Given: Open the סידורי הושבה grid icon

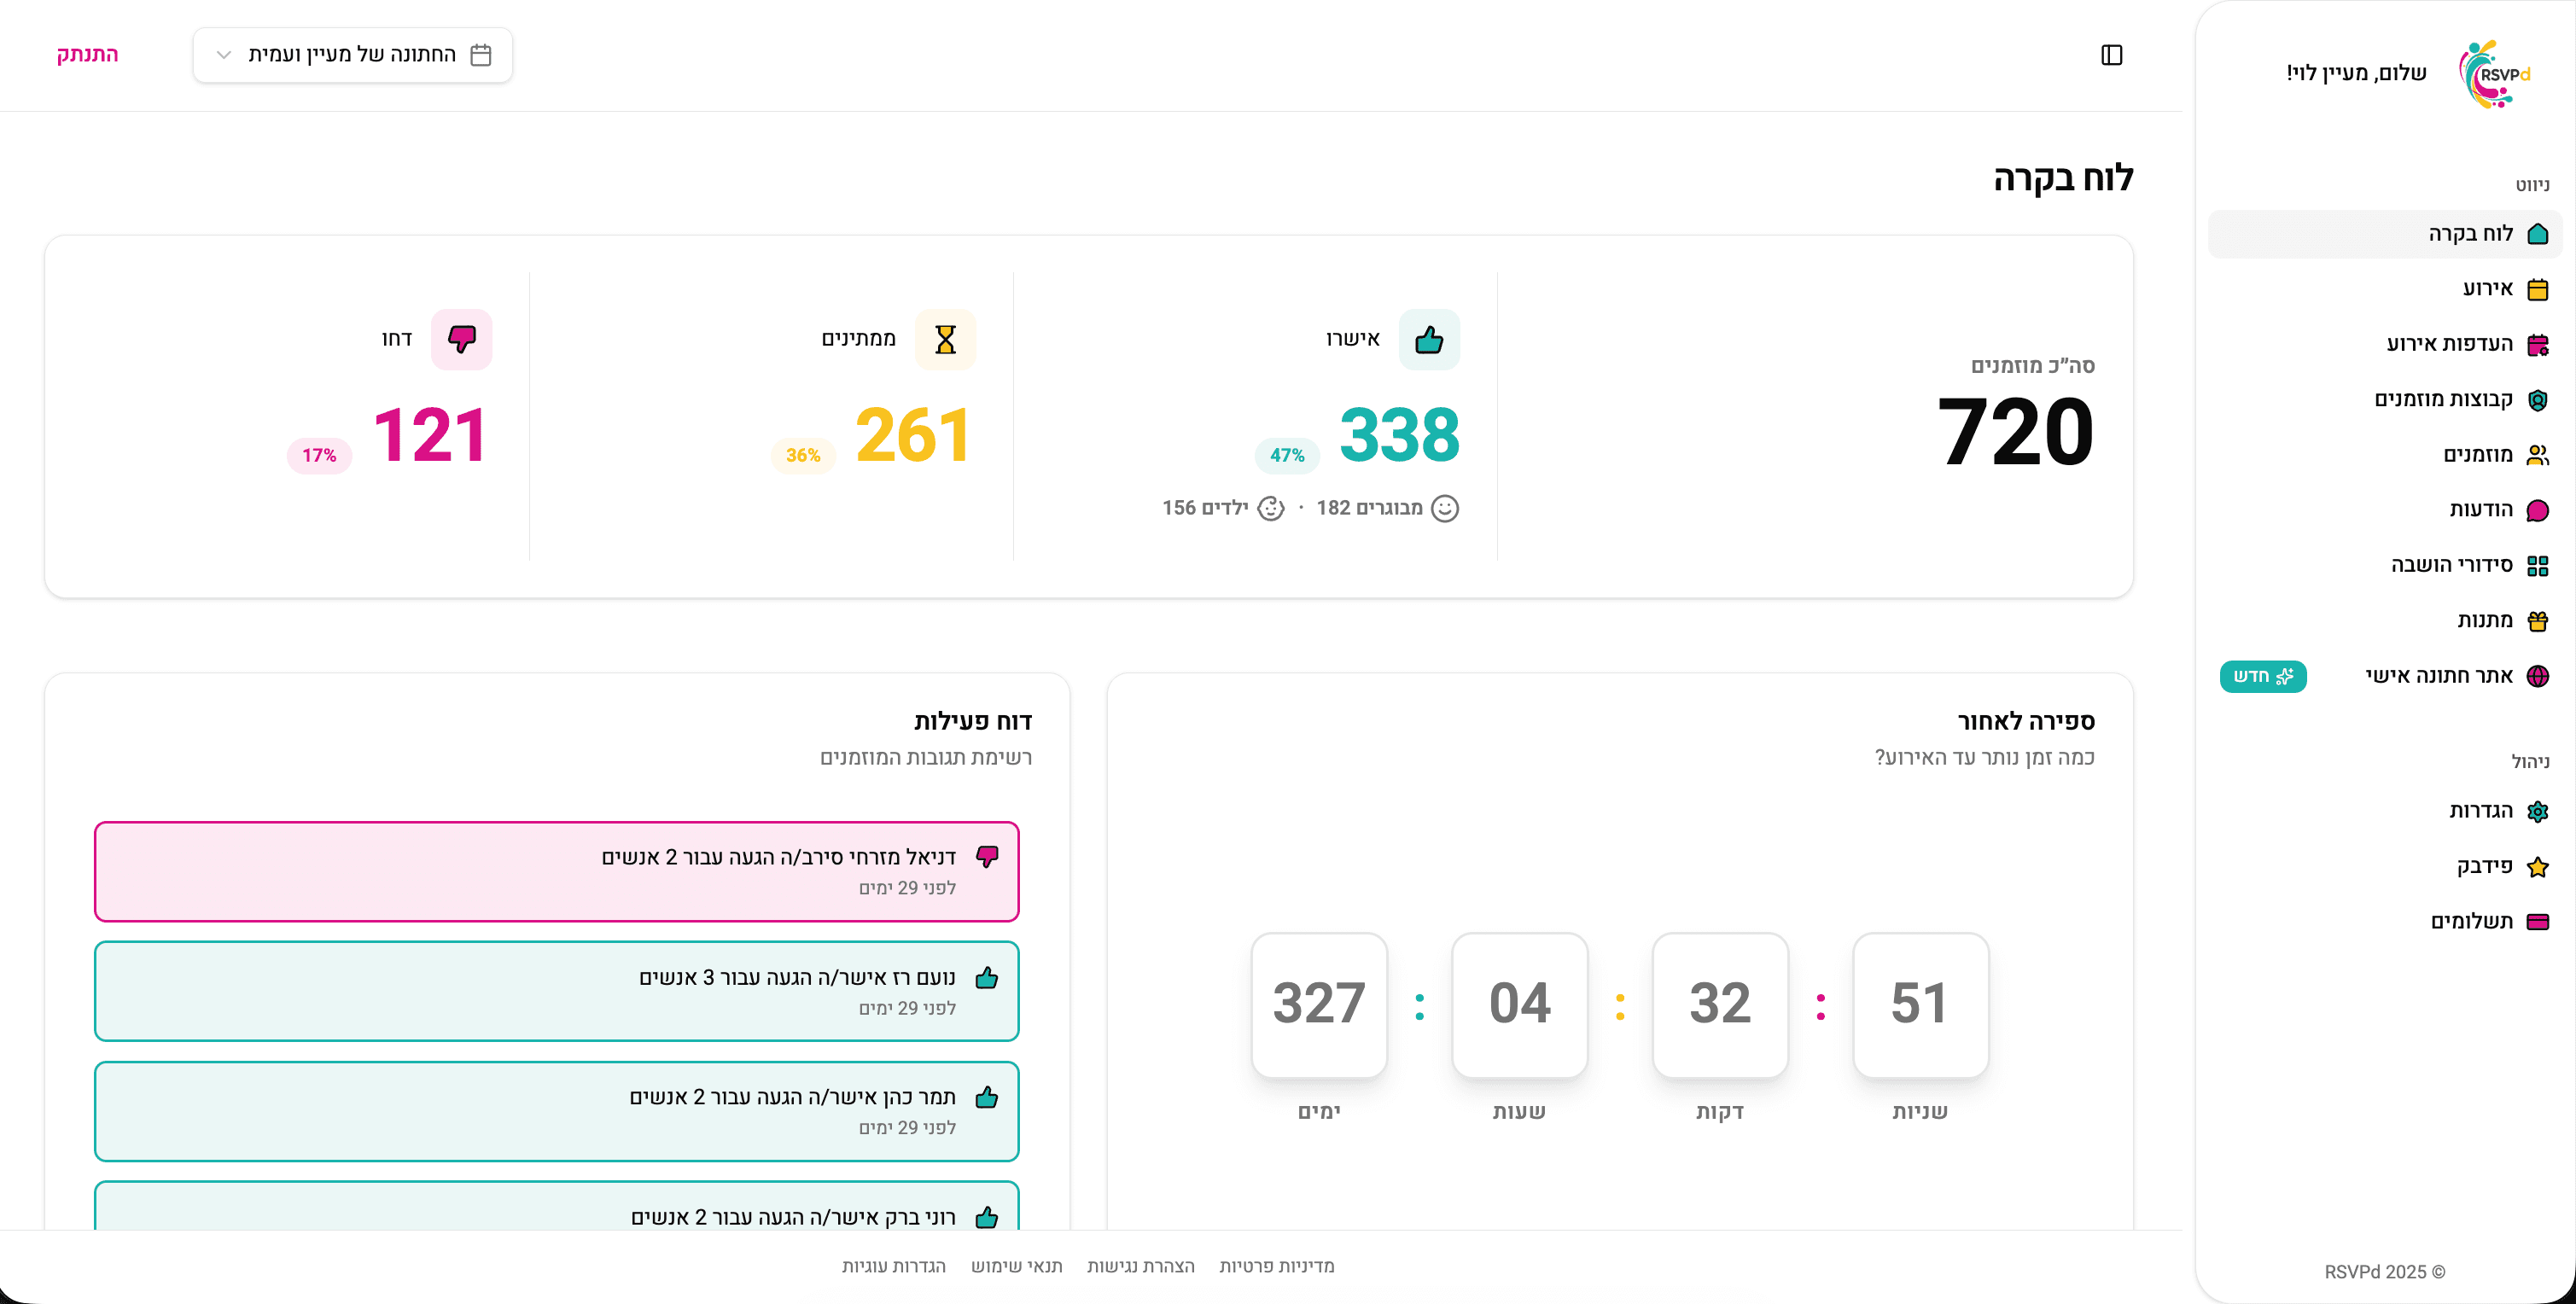Looking at the screenshot, I should [x=2537, y=566].
